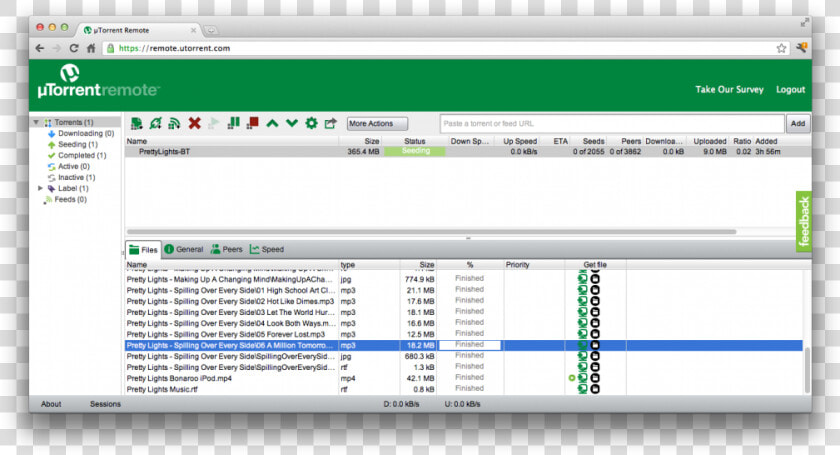
Task: Select the uTorrent Remote browser tab
Action: 138,30
